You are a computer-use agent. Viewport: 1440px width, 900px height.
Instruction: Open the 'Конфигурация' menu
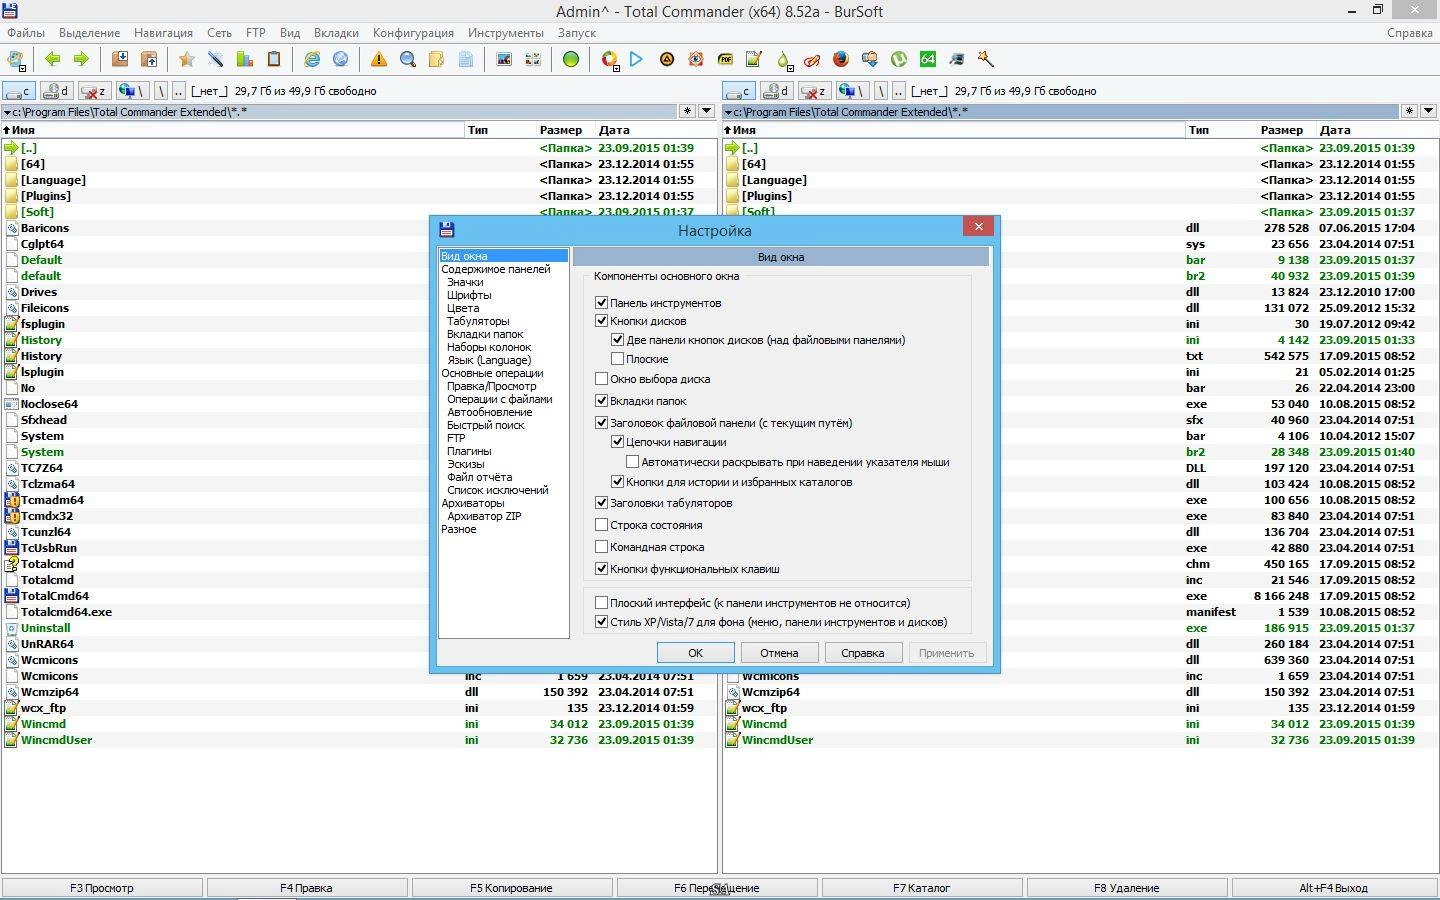tap(413, 33)
